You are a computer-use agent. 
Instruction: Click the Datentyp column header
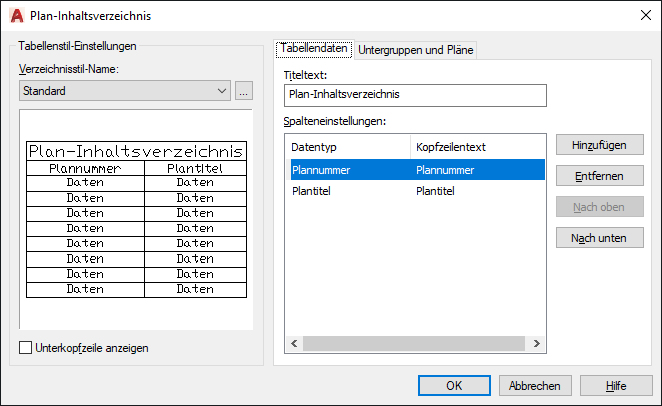tap(348, 147)
